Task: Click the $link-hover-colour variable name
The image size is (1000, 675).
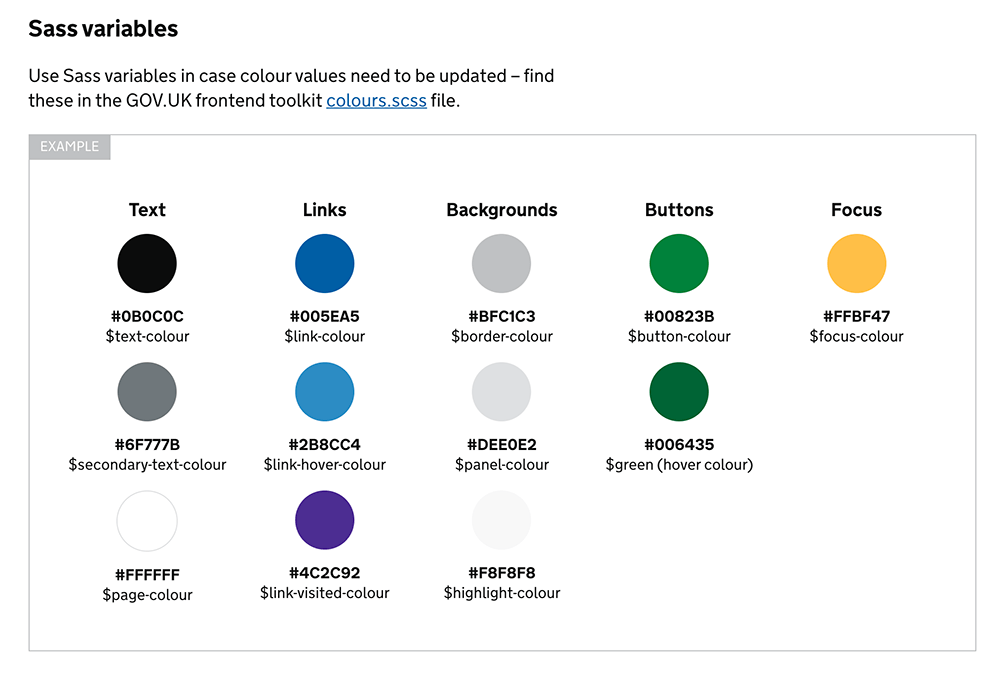Action: [325, 465]
